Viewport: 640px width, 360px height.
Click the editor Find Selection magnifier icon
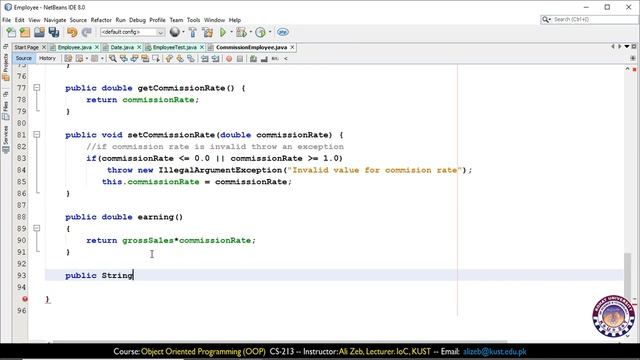(113, 59)
